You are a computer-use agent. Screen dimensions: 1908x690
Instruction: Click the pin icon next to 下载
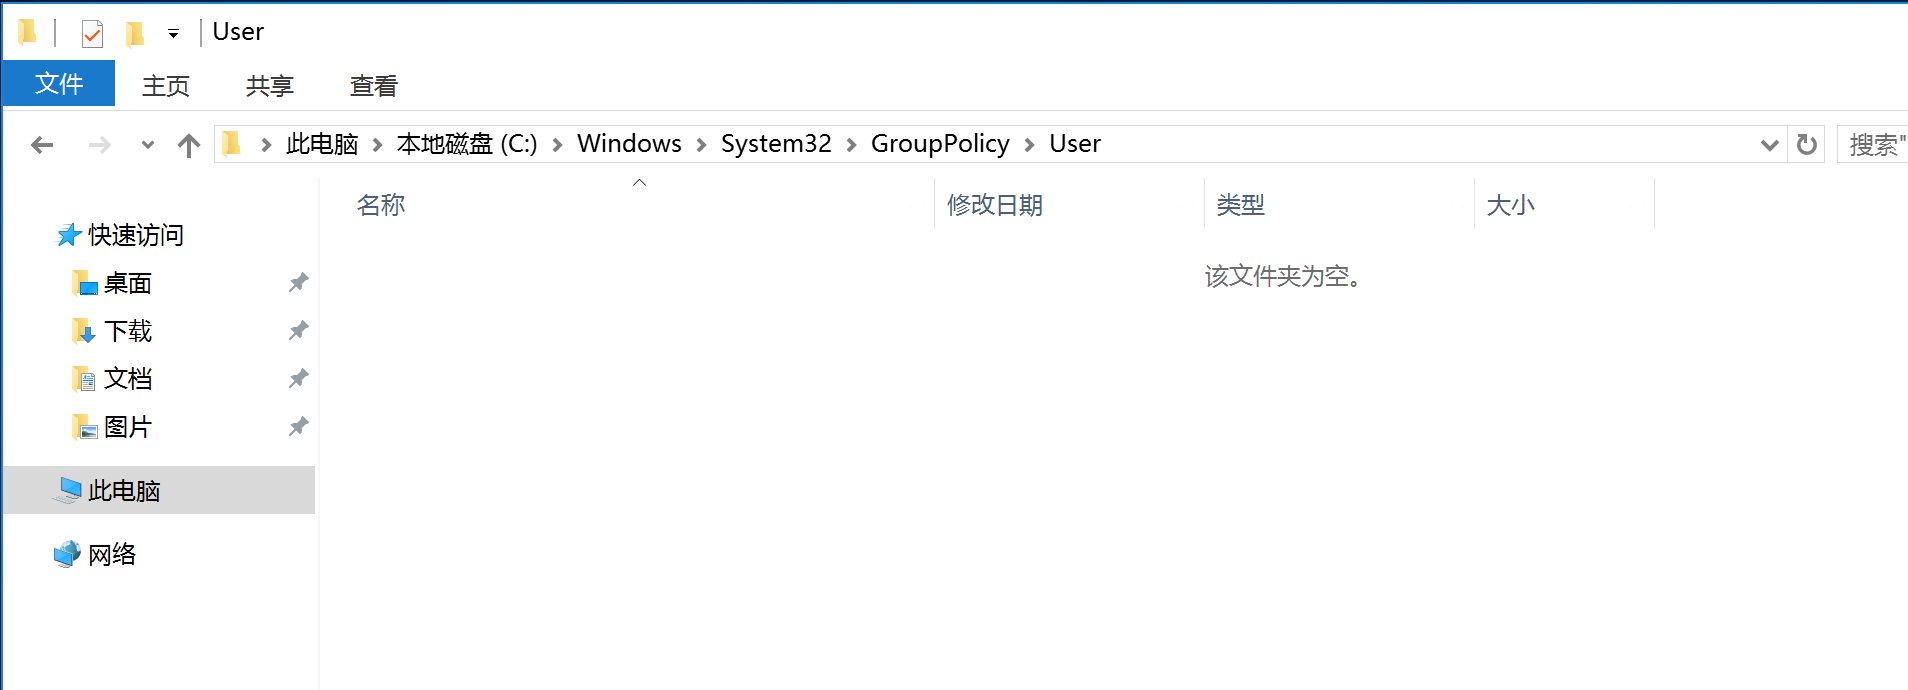298,331
